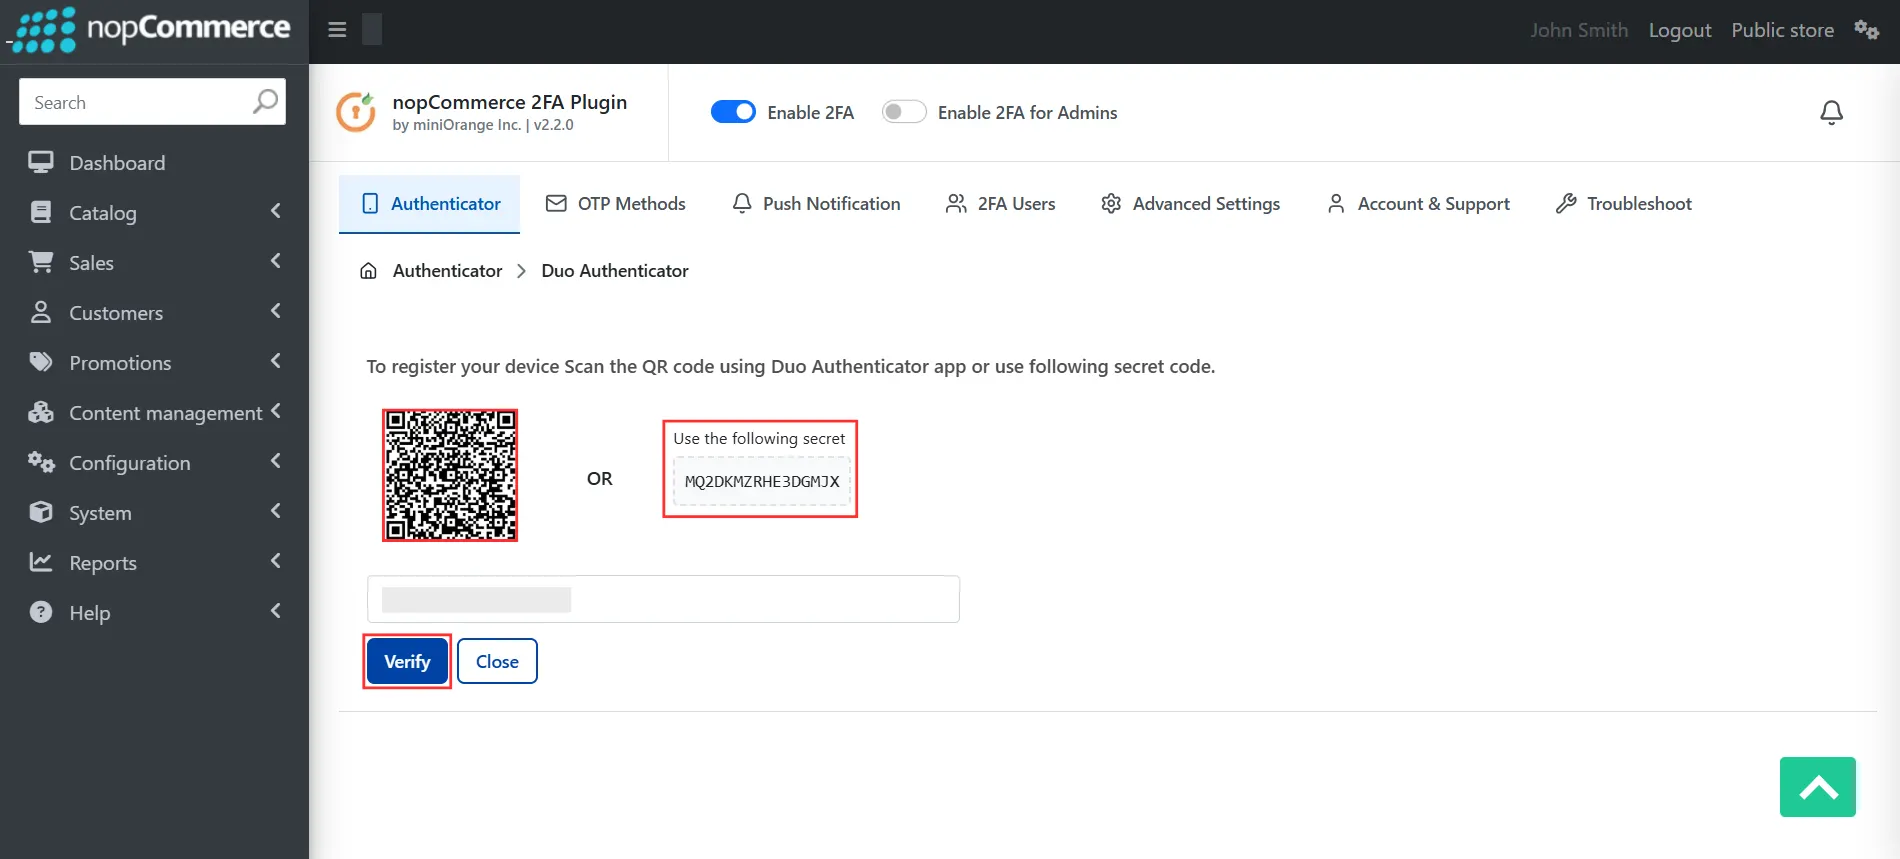Click the Reports chart icon
This screenshot has width=1900, height=859.
(41, 562)
